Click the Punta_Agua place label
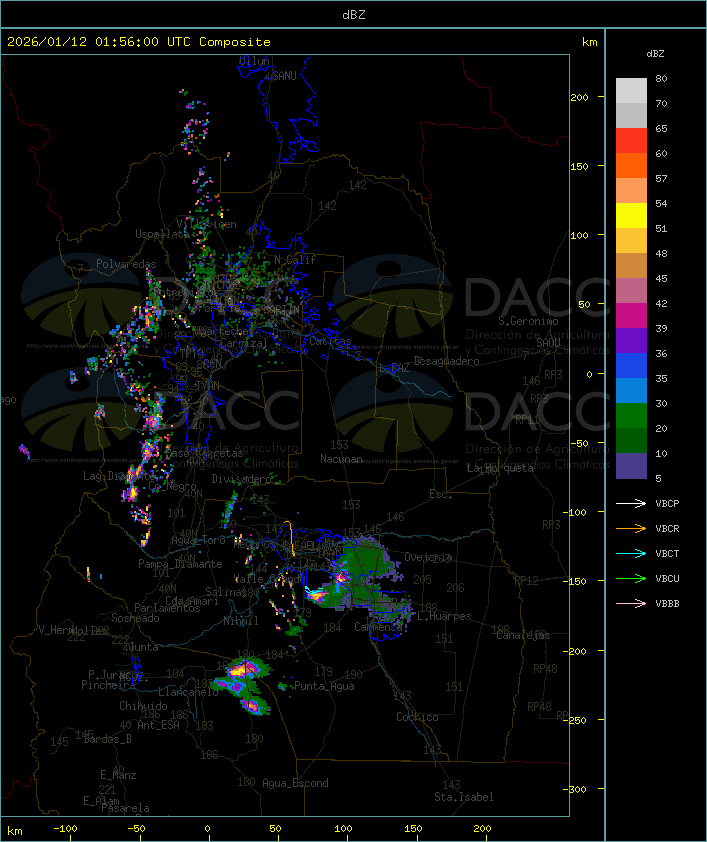707x842 pixels. (324, 686)
